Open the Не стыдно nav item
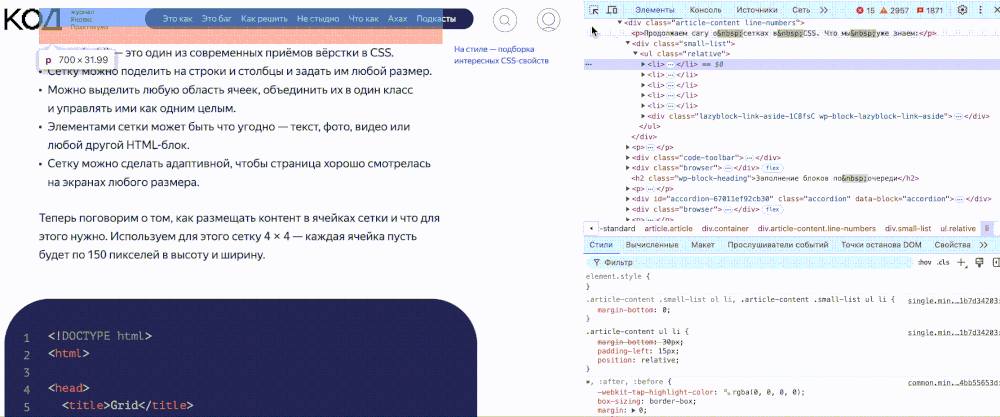This screenshot has height=417, width=1000. coord(318,19)
